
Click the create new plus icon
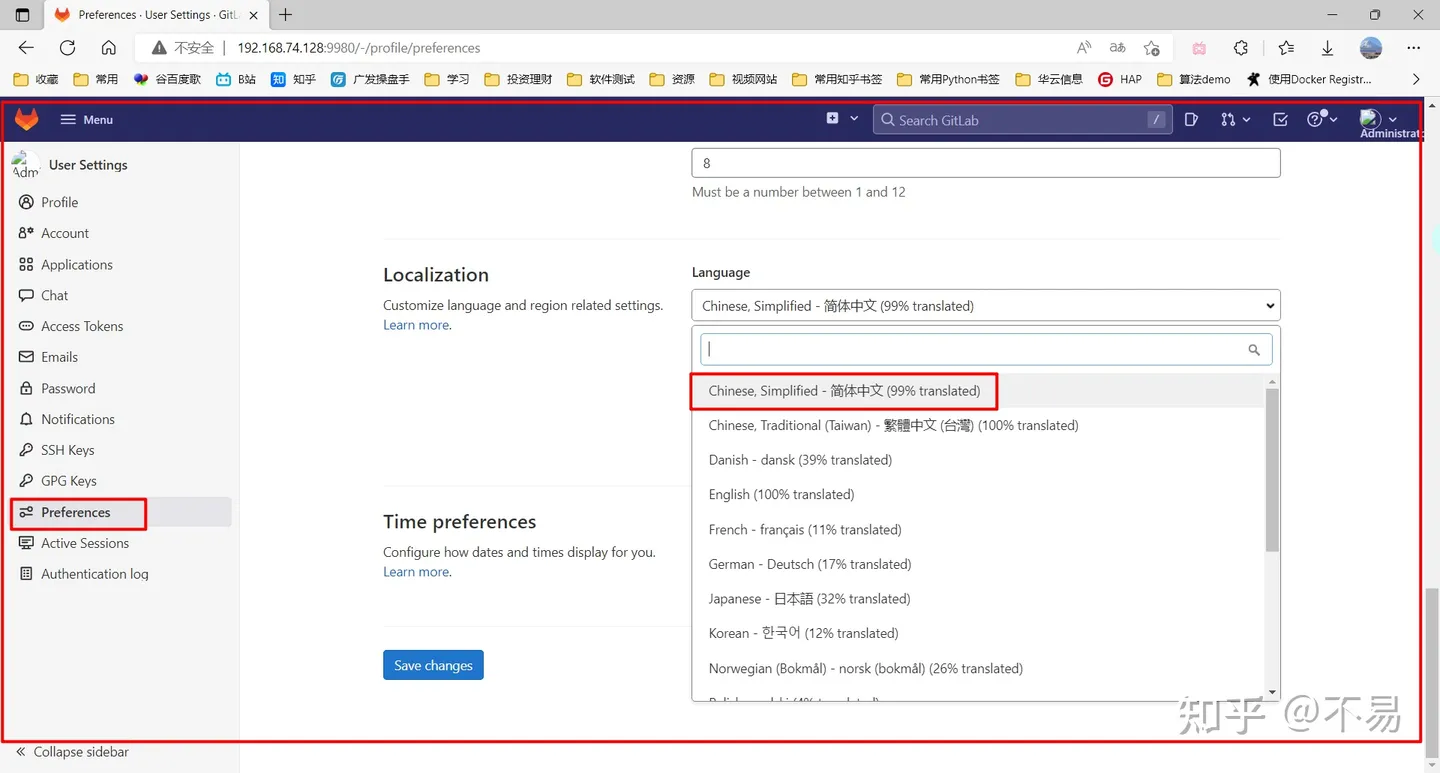pos(832,119)
